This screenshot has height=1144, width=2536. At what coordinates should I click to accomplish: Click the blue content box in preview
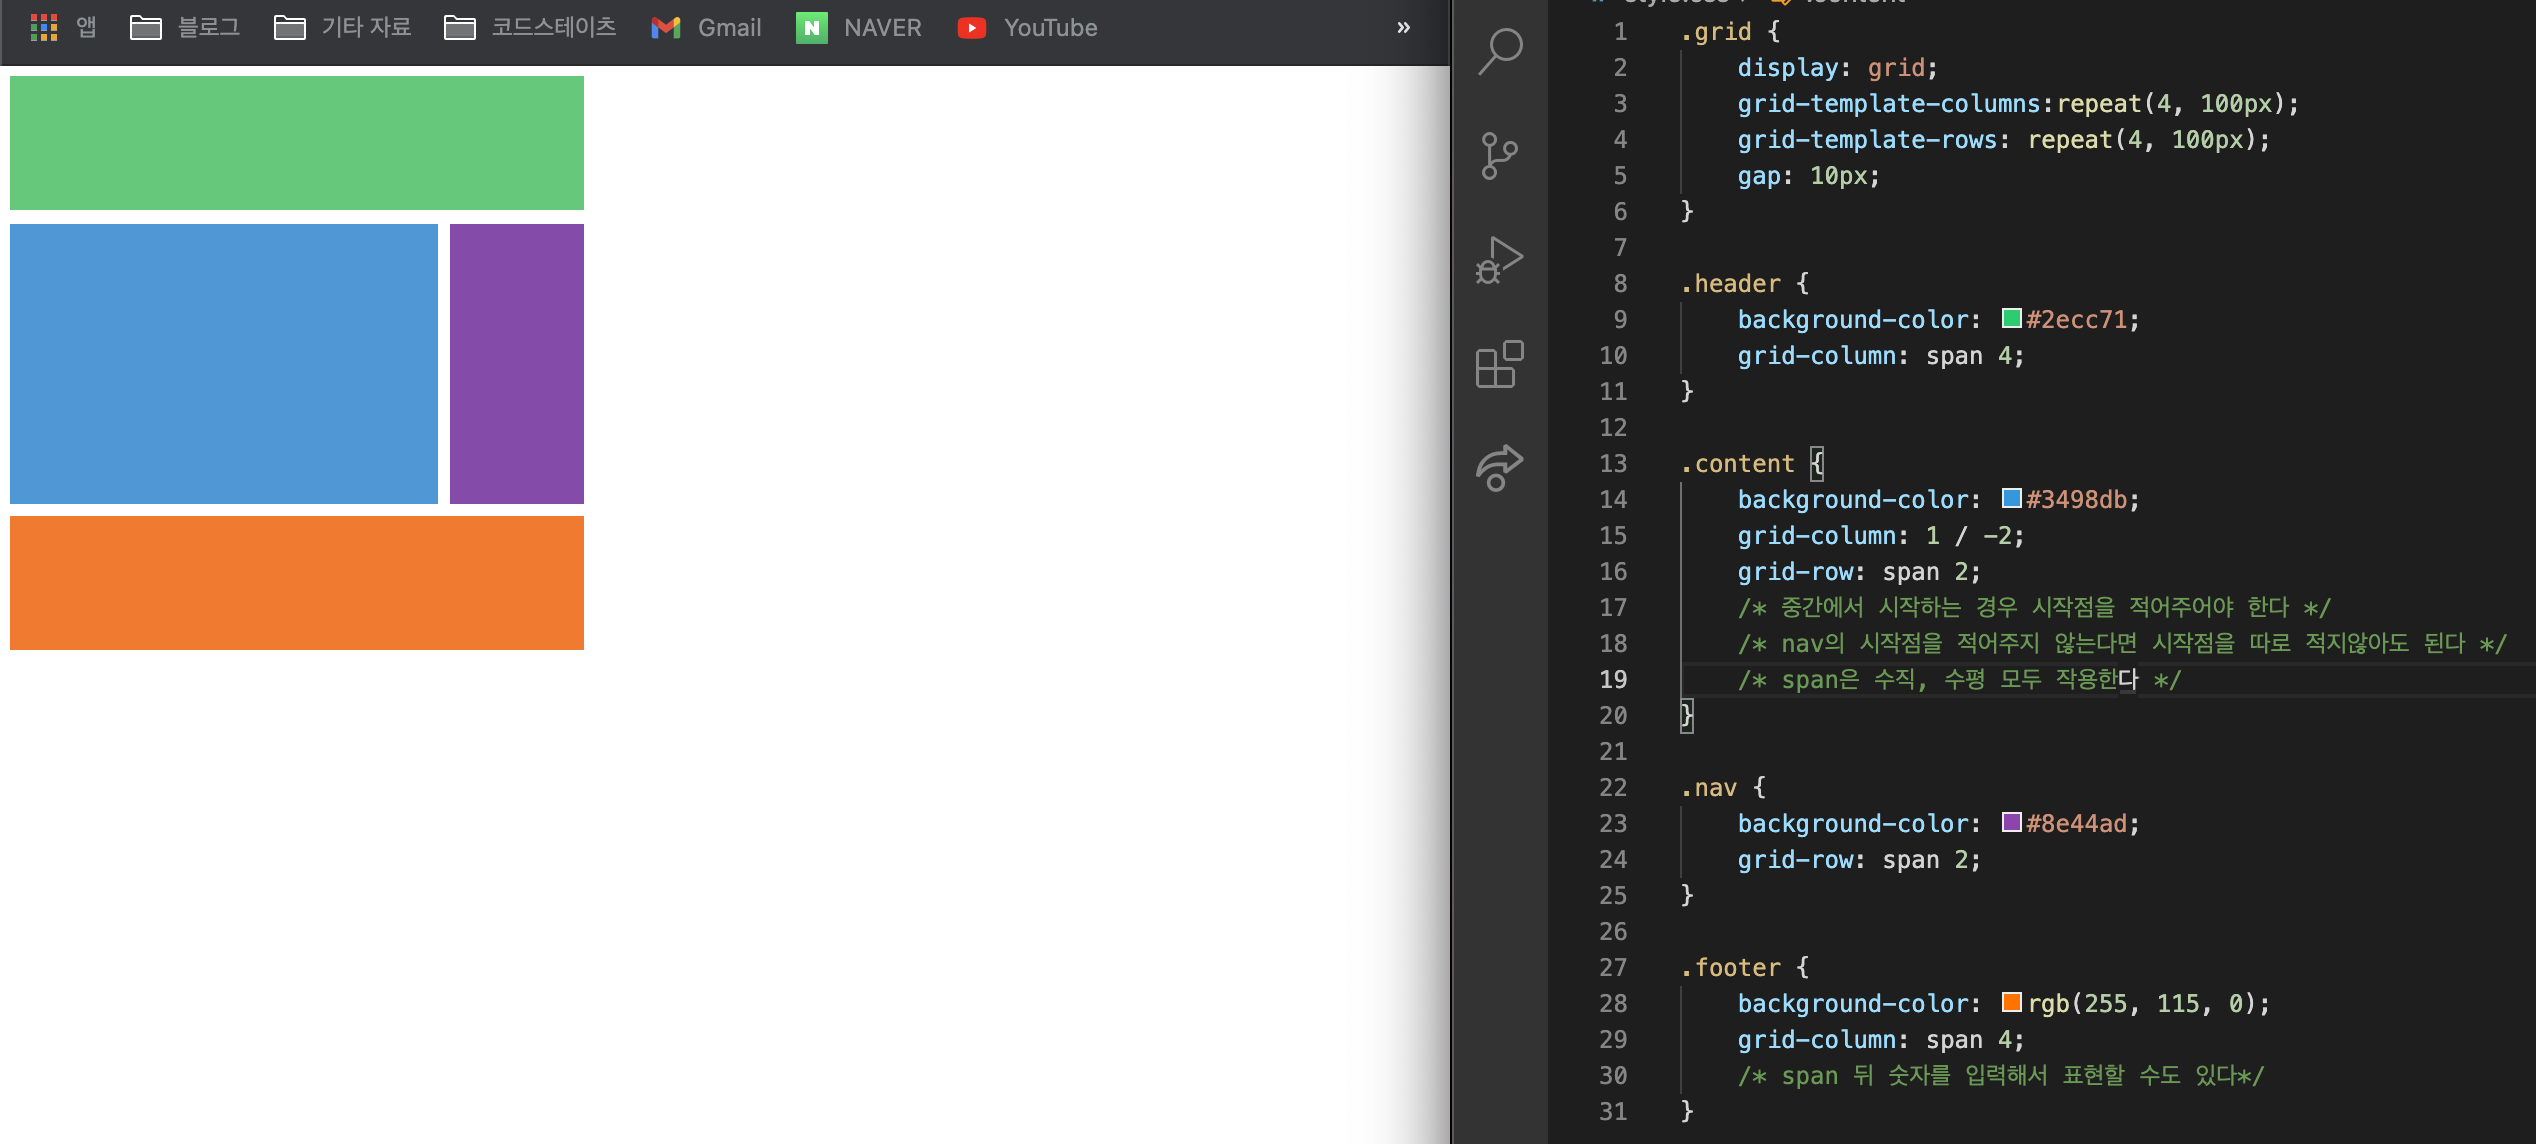point(224,364)
